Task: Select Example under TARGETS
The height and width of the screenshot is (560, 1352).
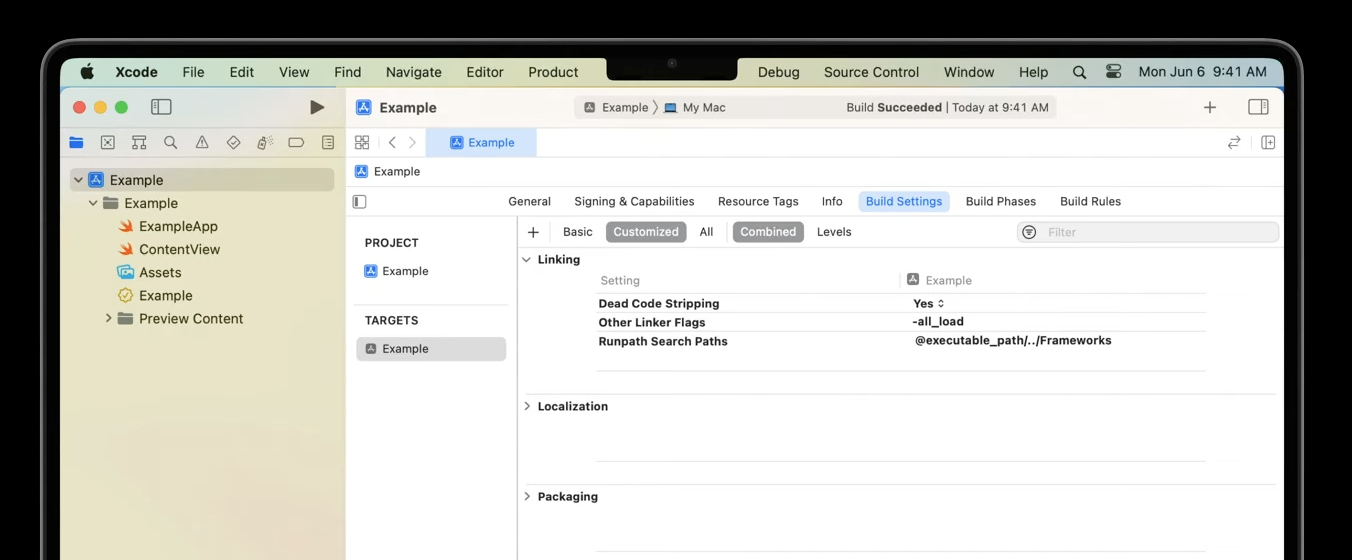Action: pos(431,349)
